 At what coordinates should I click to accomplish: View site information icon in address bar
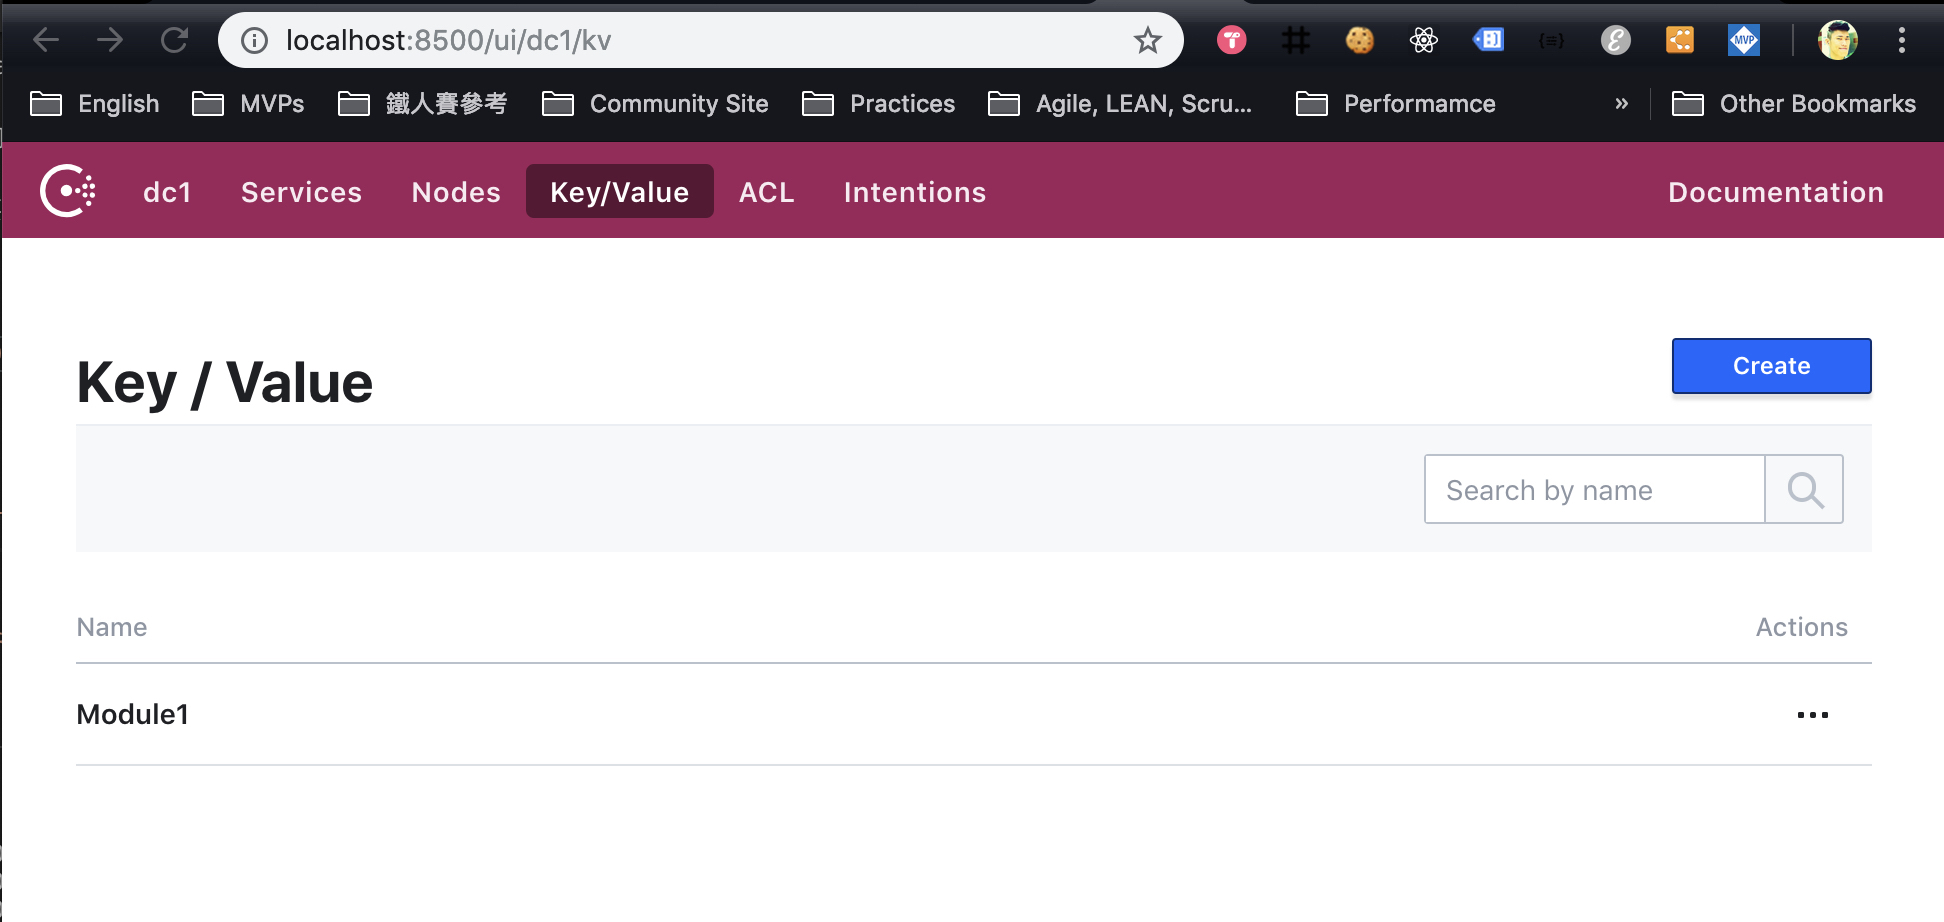coord(255,41)
